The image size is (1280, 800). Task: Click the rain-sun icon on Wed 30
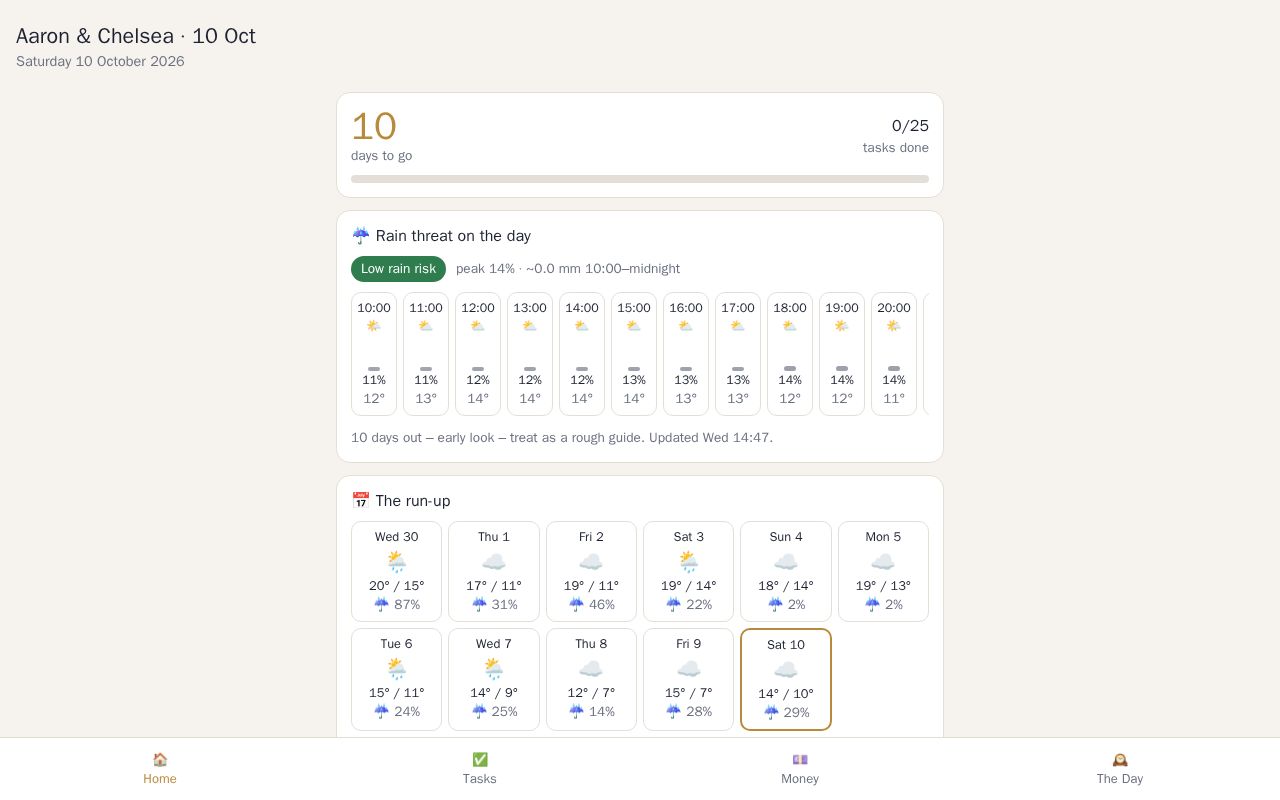[x=397, y=562]
